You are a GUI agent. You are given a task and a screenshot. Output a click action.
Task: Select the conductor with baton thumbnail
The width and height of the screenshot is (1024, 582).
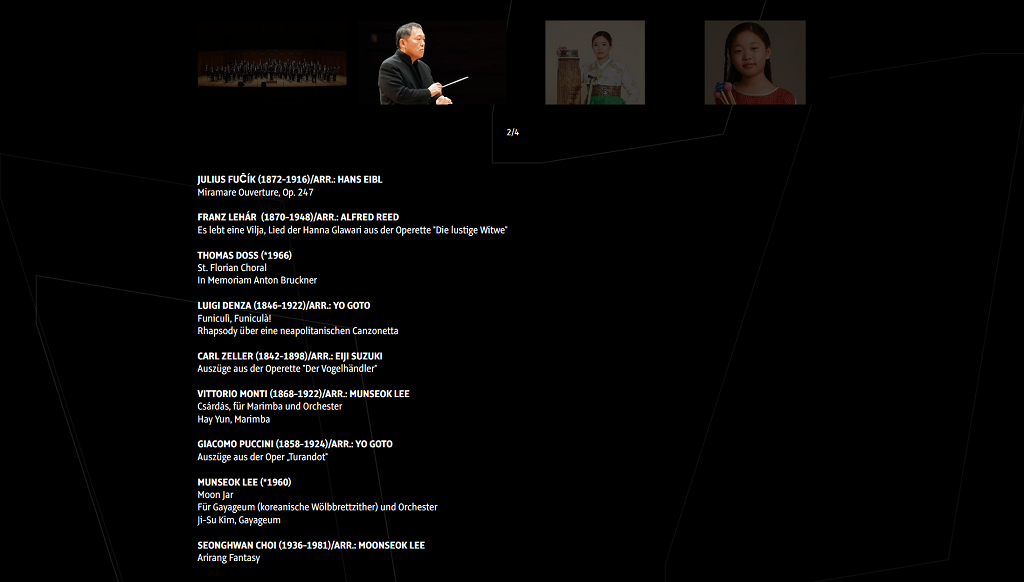point(431,63)
